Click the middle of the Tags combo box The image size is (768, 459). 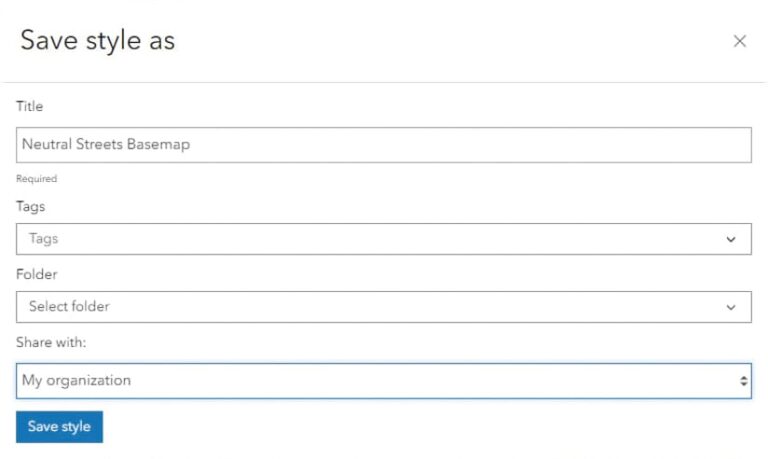pos(383,239)
